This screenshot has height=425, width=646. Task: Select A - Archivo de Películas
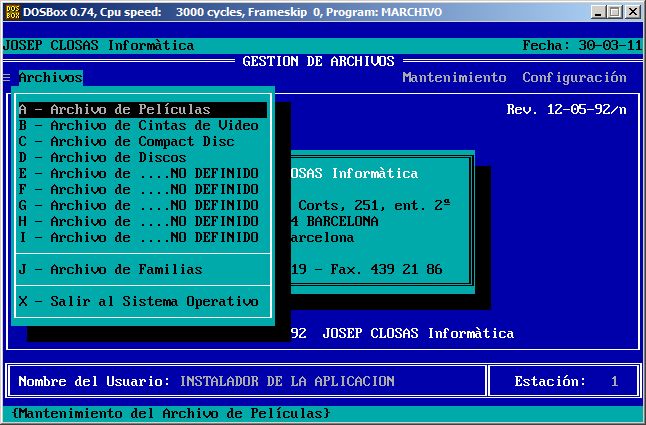tap(143, 110)
